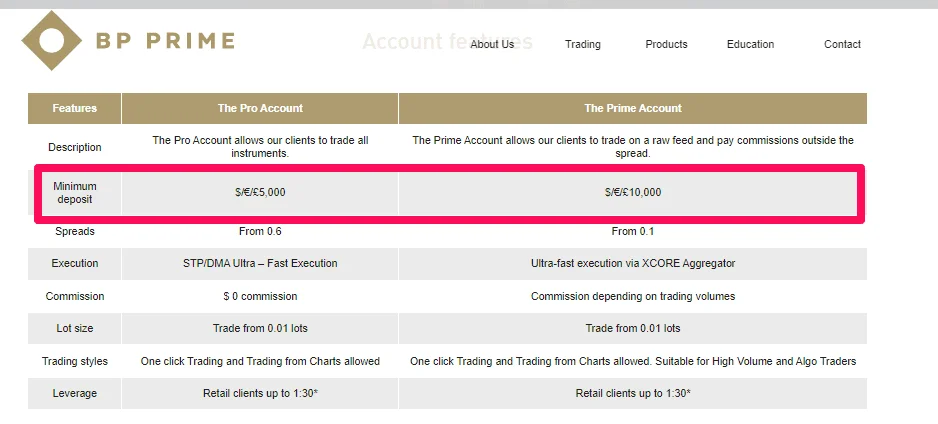
Task: Click Commission depending on trading volumes cell
Action: [633, 296]
